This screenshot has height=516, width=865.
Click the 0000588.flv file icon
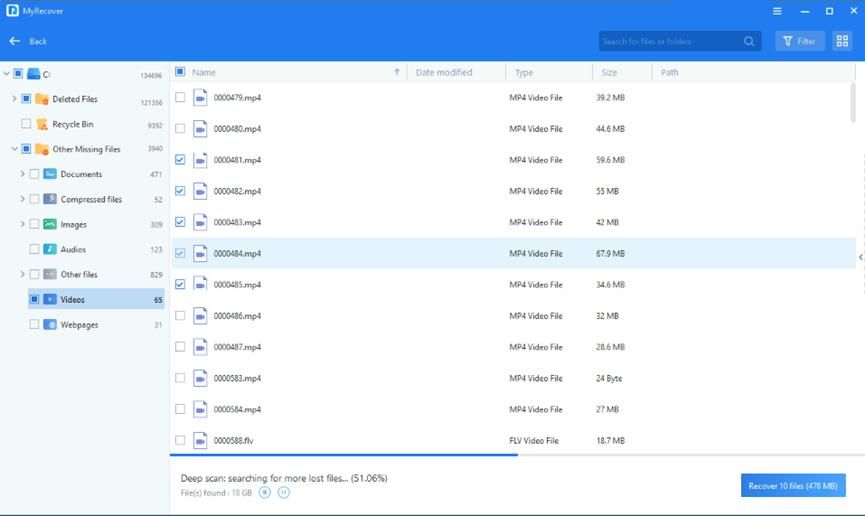[200, 440]
